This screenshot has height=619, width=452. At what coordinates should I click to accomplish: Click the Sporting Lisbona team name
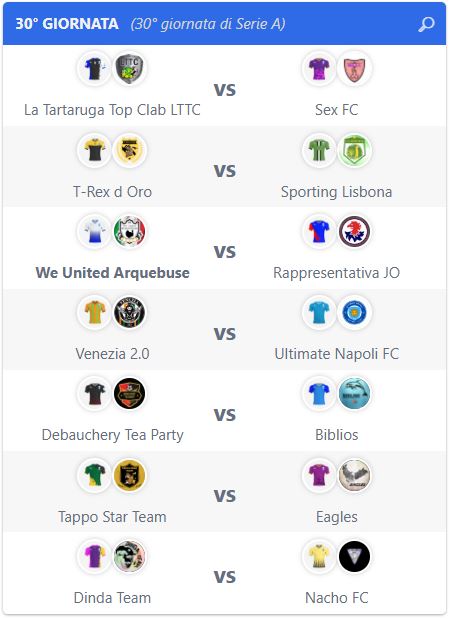(337, 192)
